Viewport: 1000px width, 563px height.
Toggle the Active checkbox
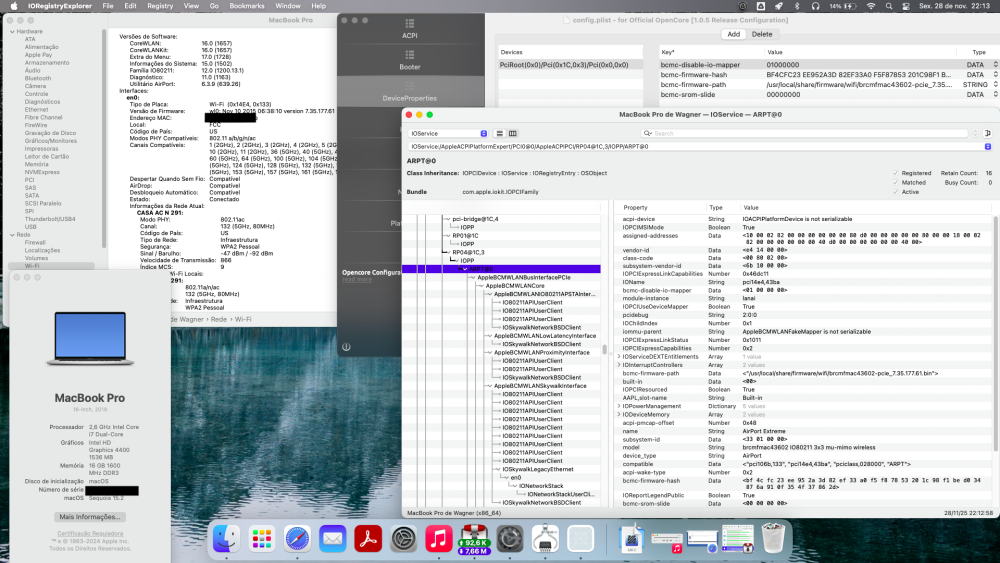895,192
